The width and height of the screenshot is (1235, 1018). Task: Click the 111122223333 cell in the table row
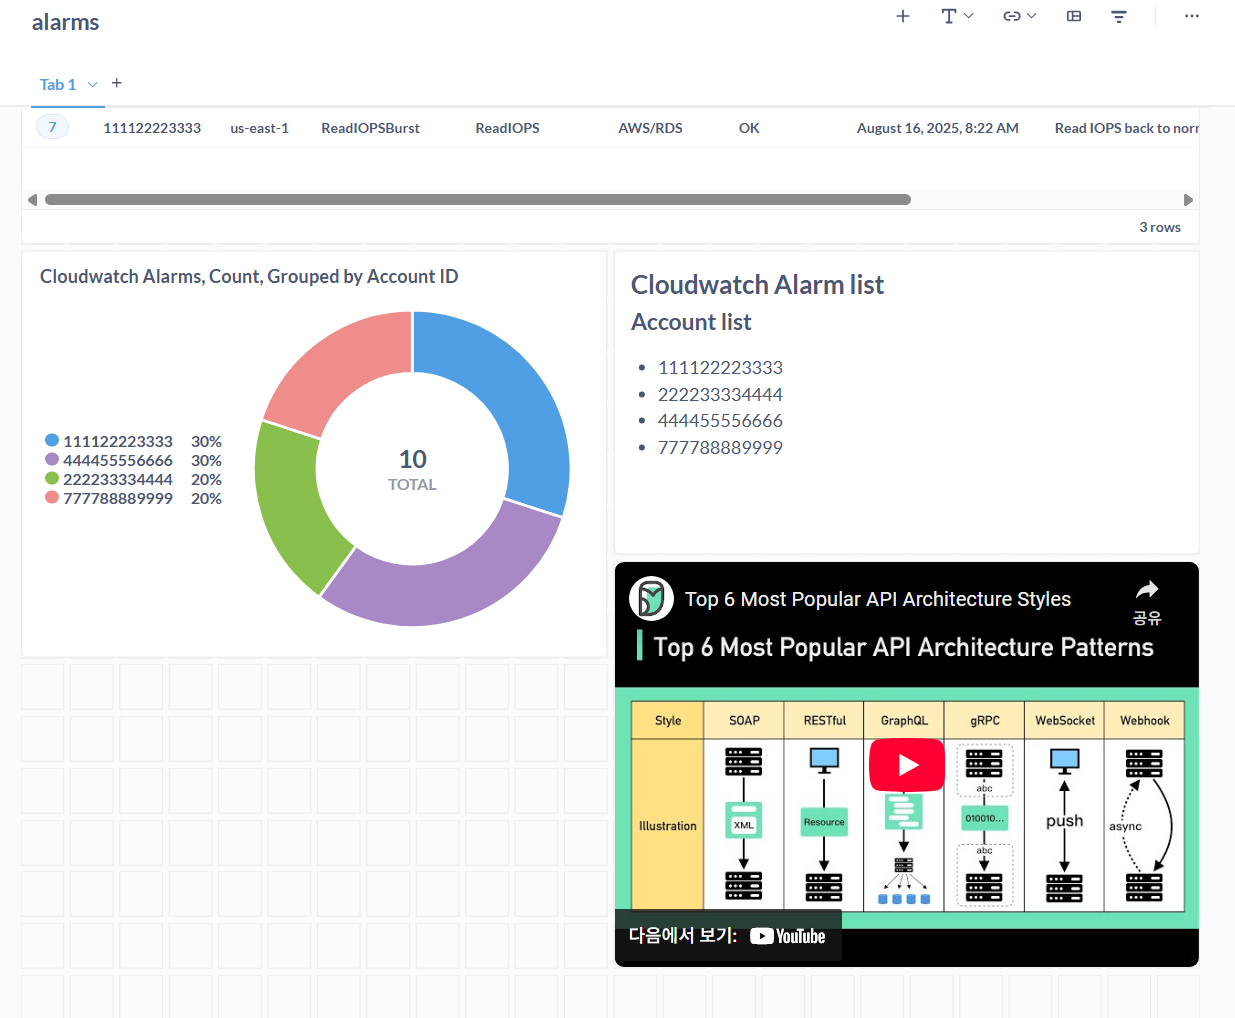pos(152,128)
